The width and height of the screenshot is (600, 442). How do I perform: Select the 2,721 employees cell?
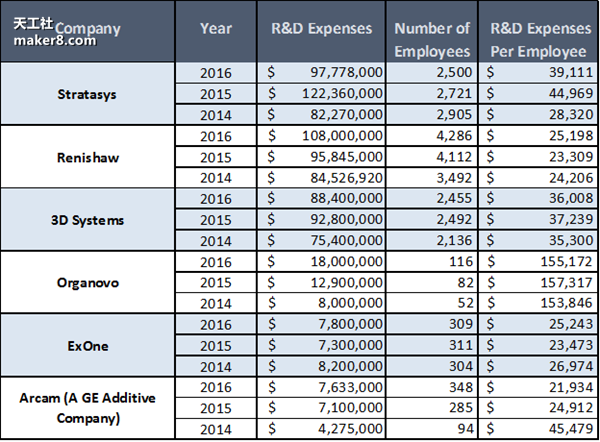432,93
